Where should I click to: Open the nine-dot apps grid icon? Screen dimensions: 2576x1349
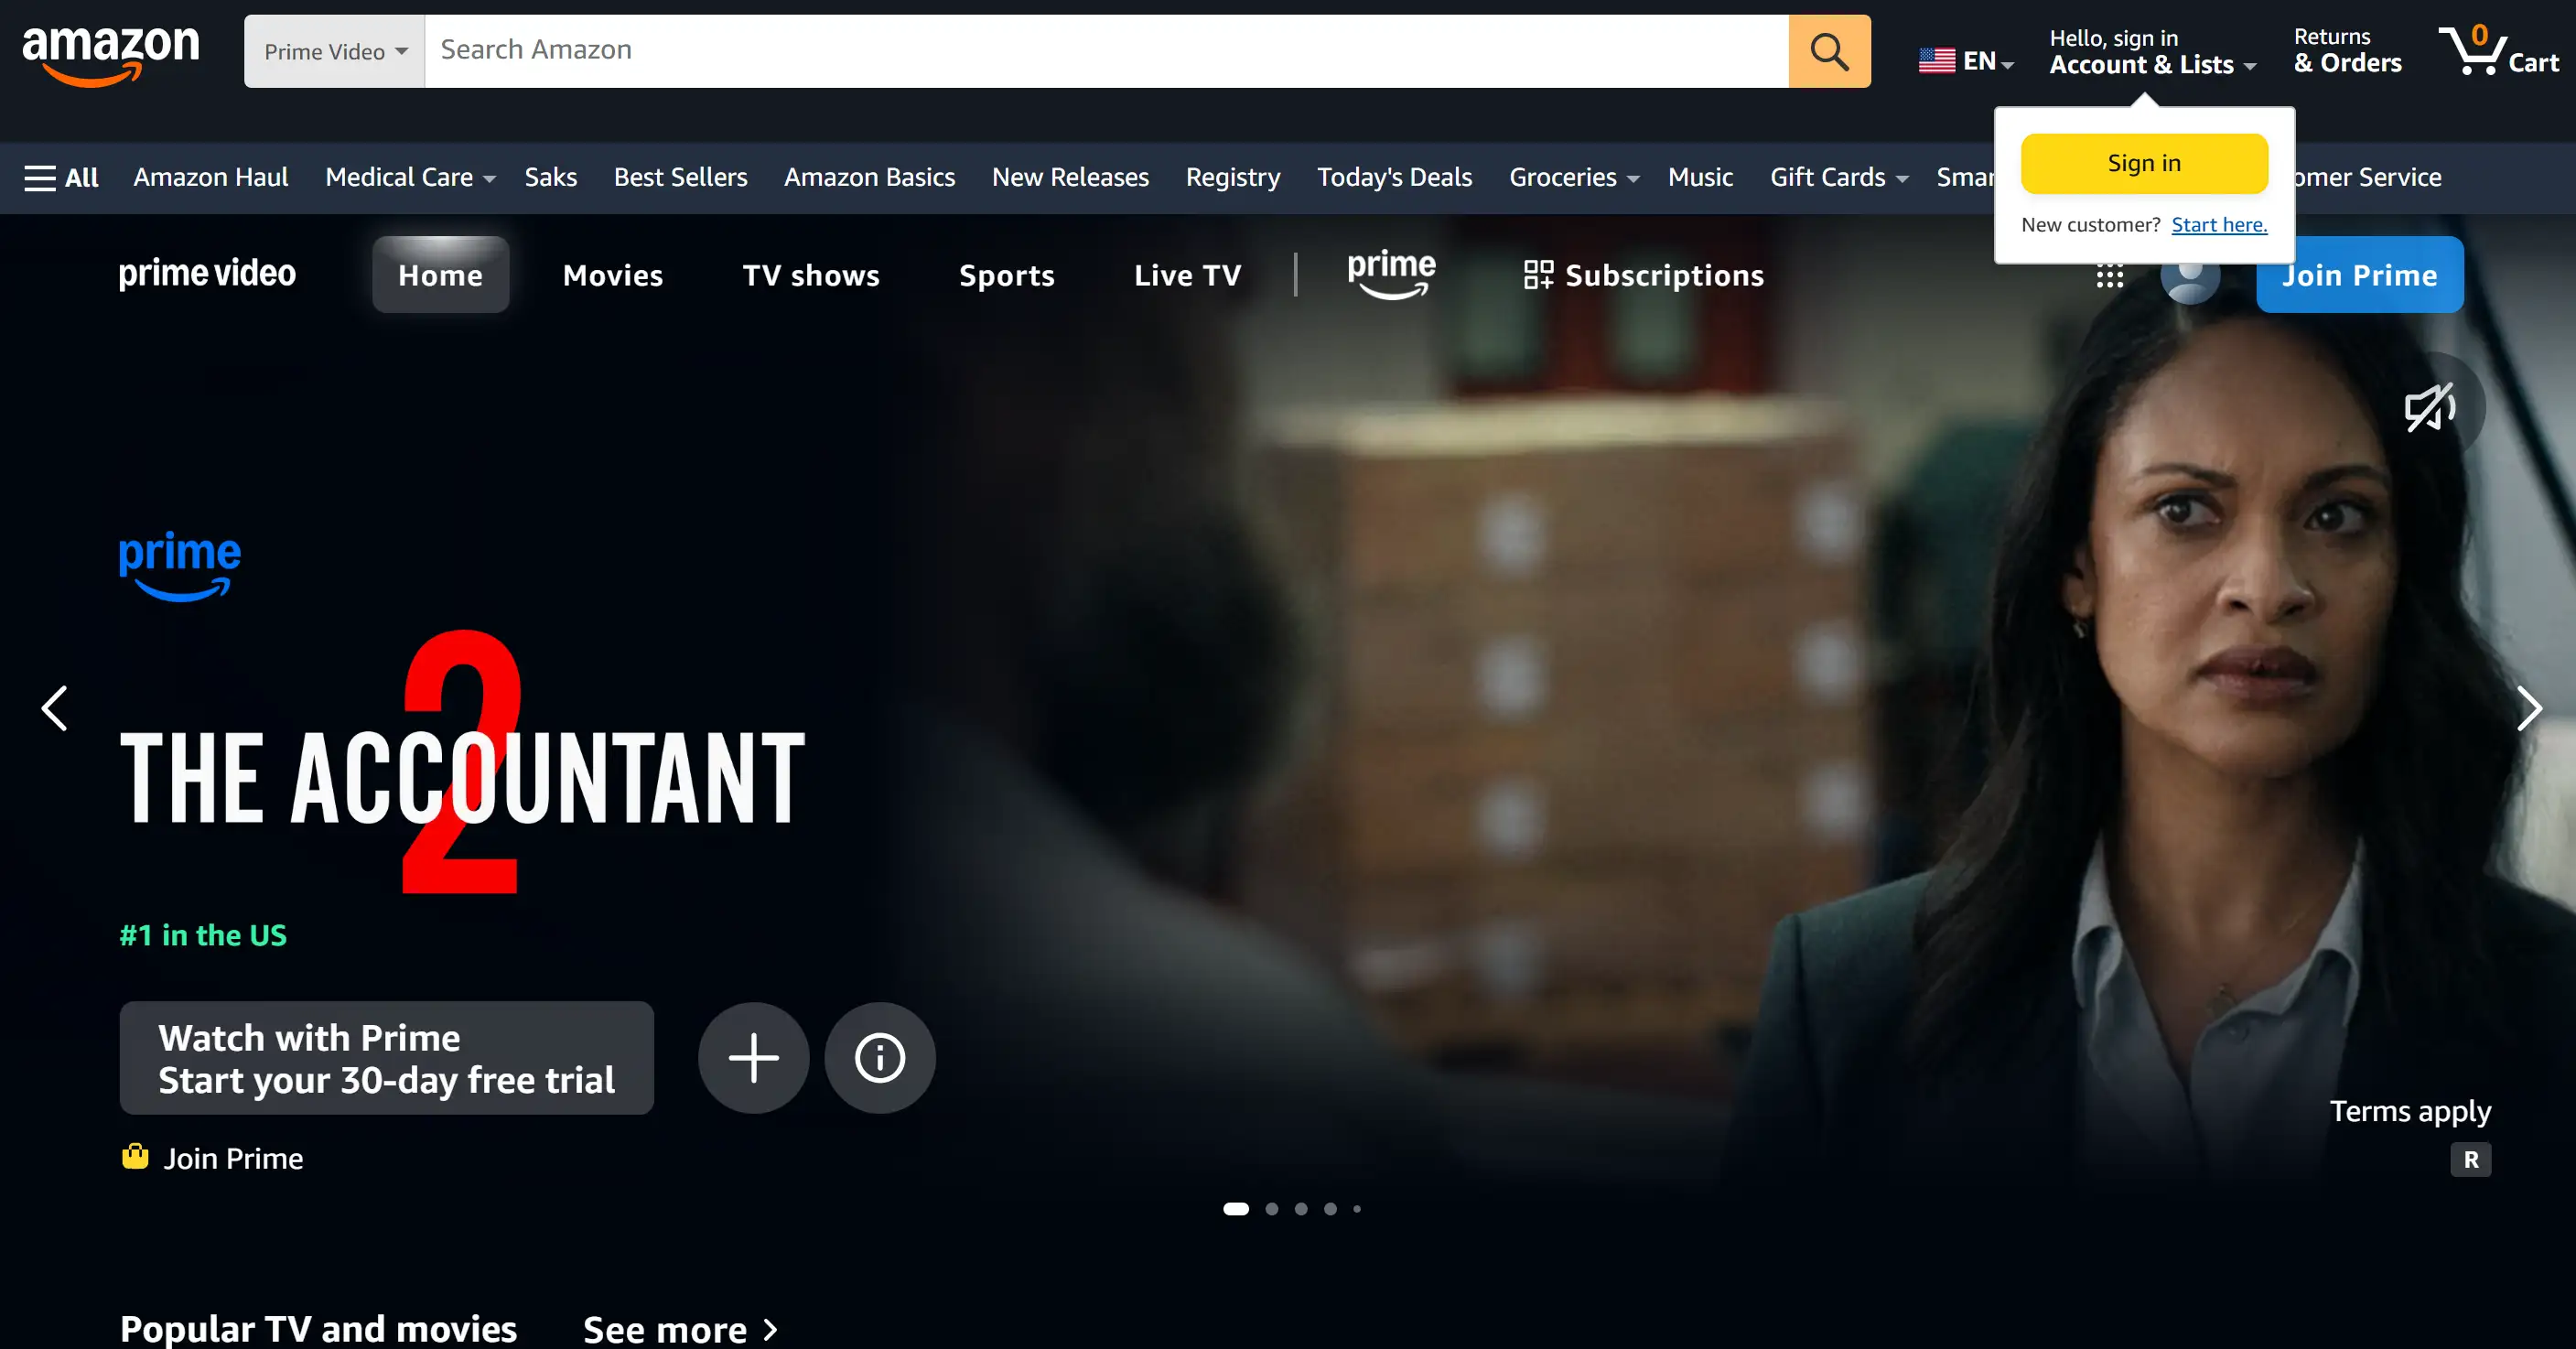(x=2109, y=276)
